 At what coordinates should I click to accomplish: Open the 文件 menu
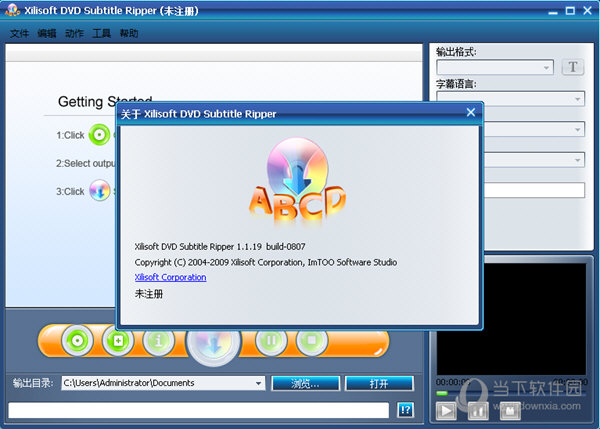[x=19, y=34]
